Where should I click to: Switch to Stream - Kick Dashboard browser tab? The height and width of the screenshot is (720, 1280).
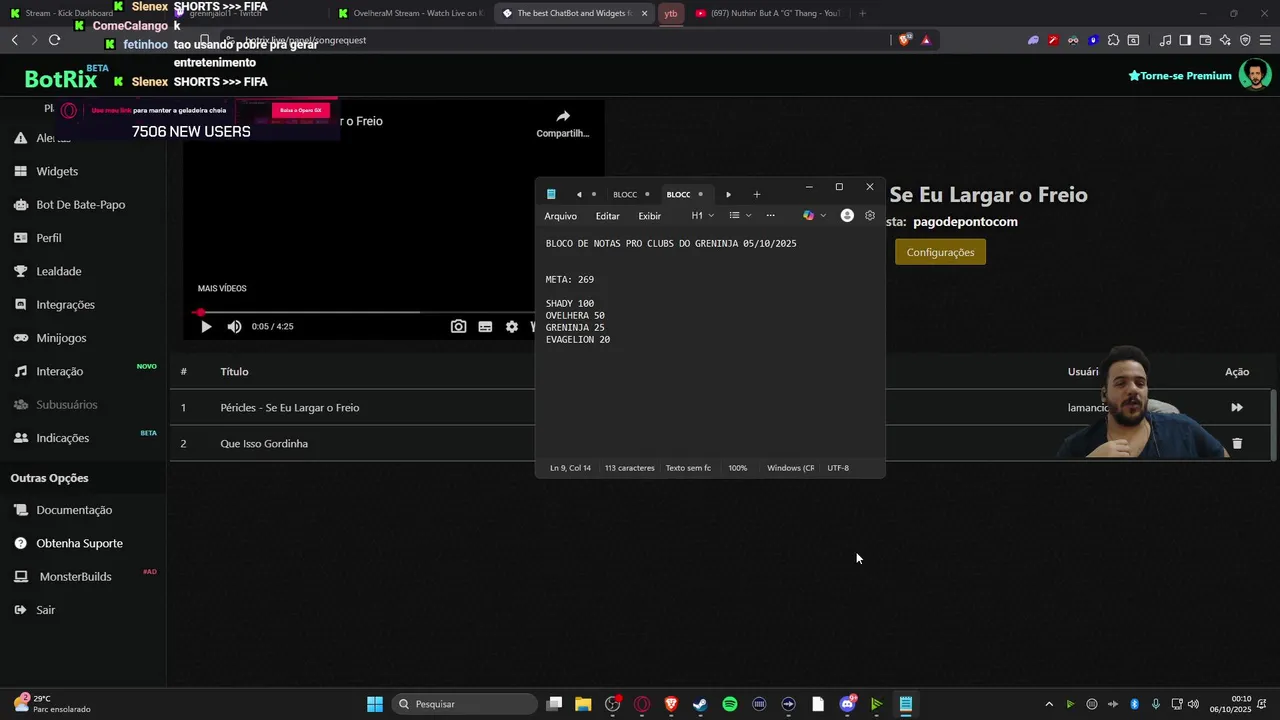pyautogui.click(x=69, y=13)
